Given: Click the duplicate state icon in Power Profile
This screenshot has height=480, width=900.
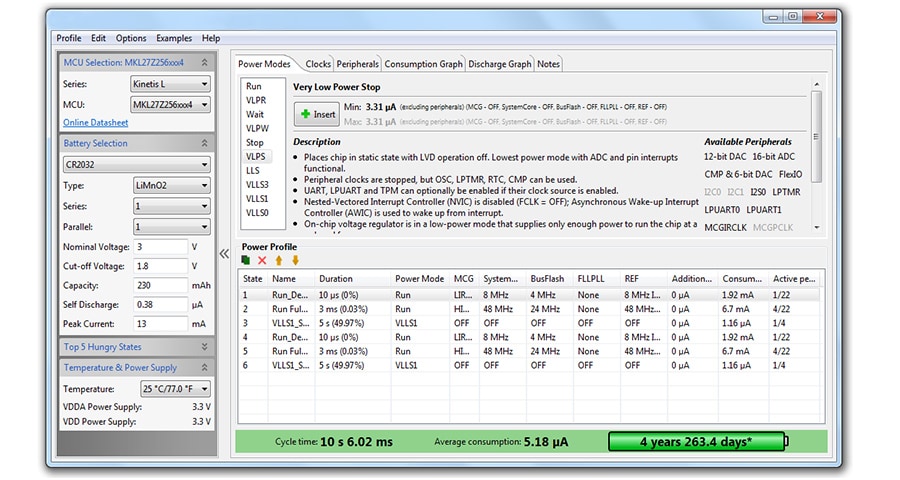Looking at the screenshot, I should coord(246,260).
